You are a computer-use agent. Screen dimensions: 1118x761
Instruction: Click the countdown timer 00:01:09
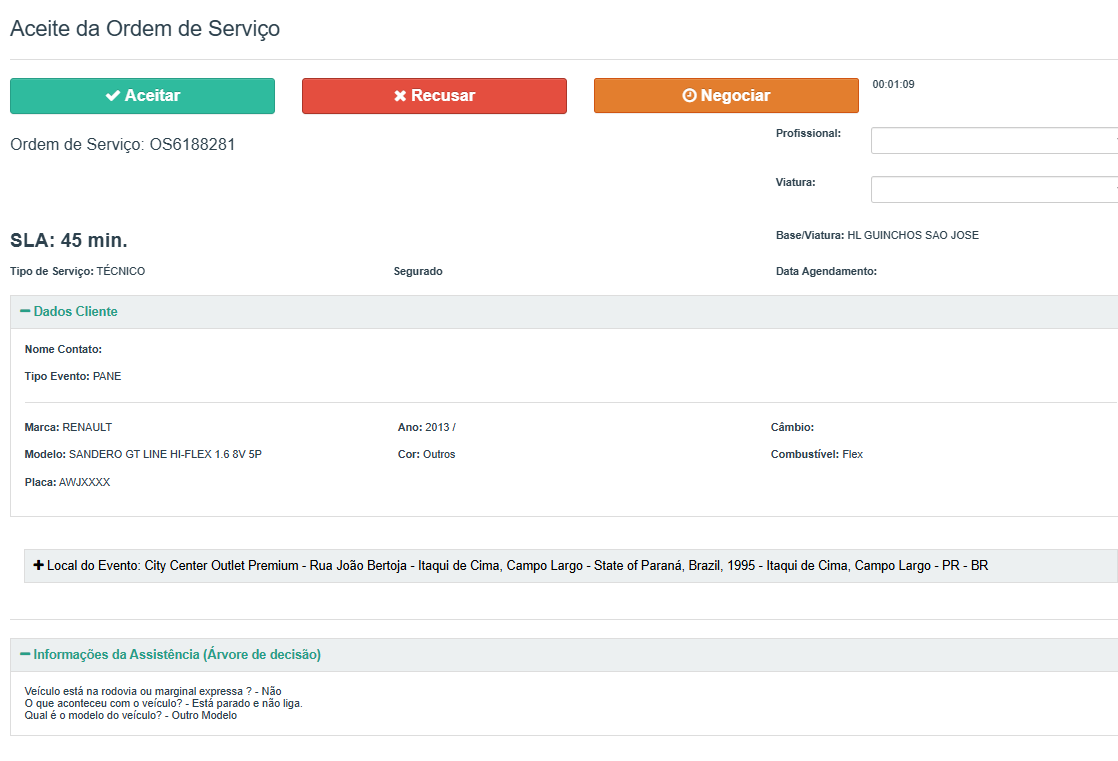point(893,85)
